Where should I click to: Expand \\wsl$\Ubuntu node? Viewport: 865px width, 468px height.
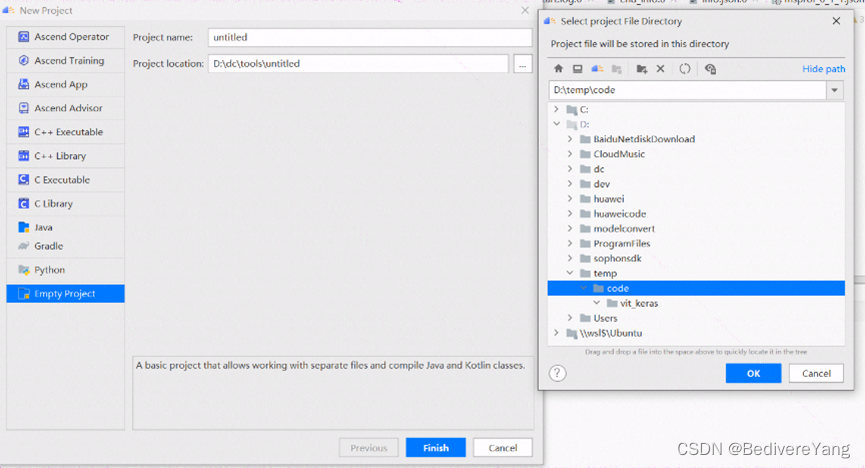pyautogui.click(x=556, y=333)
